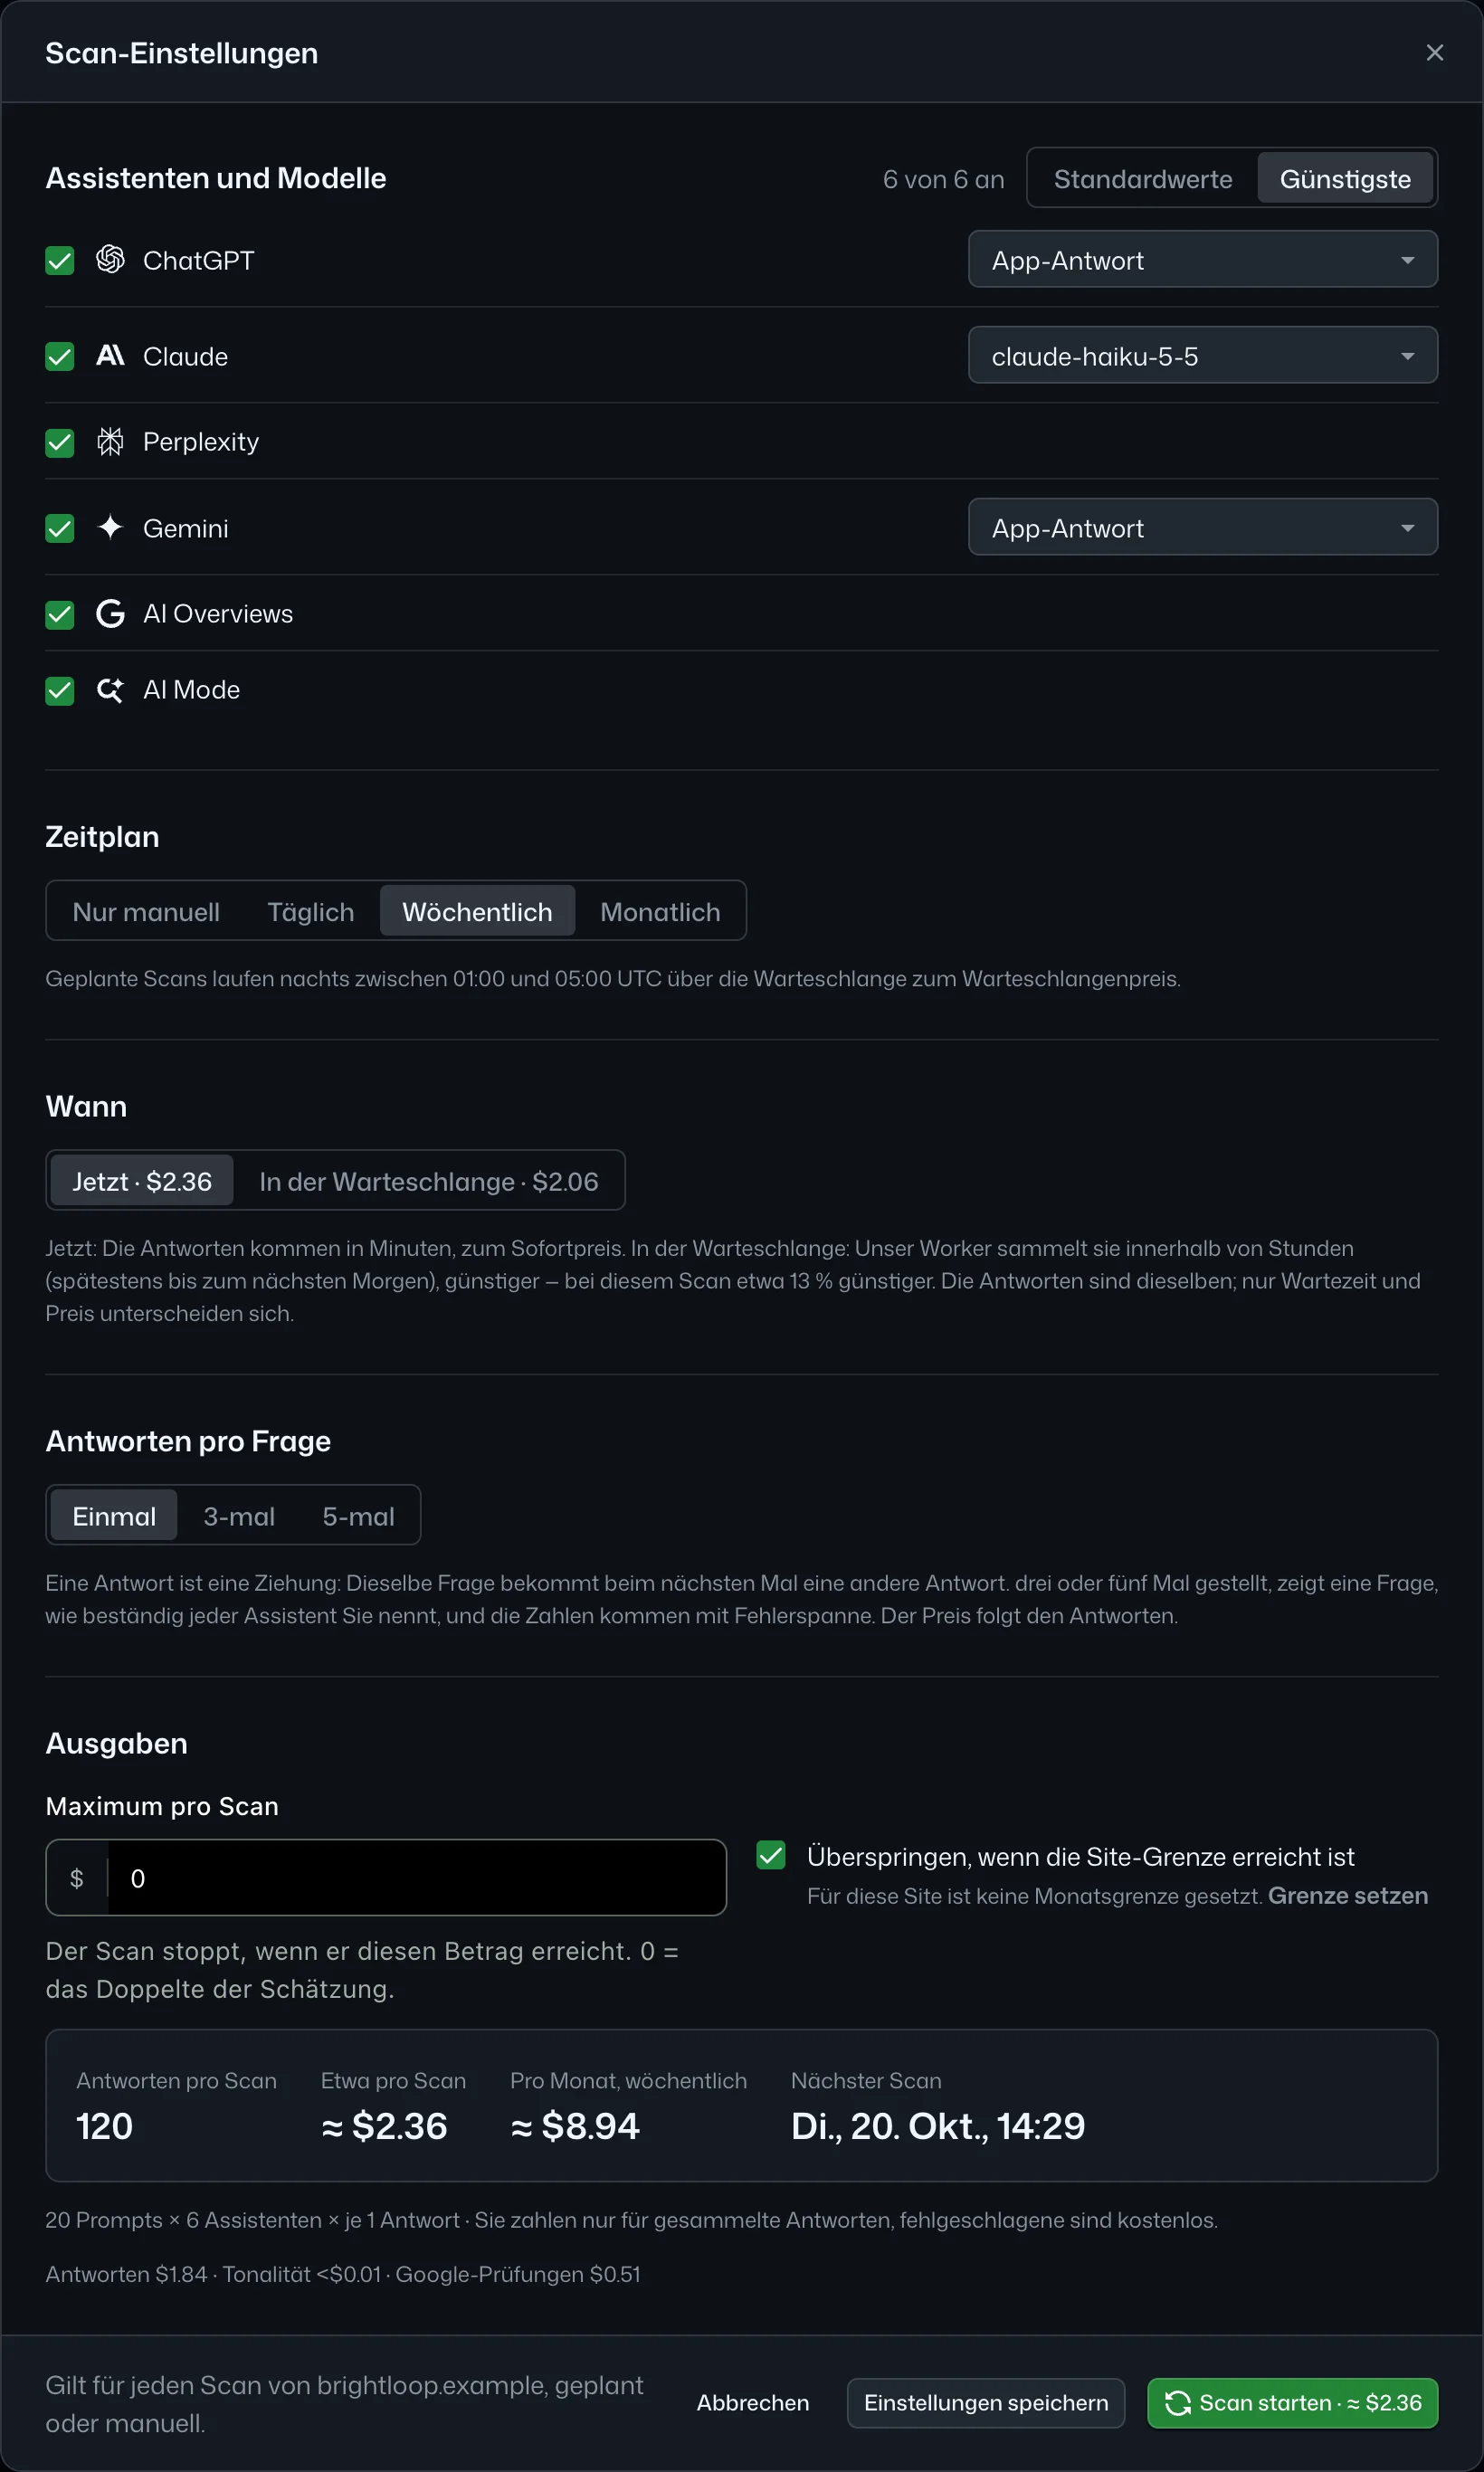Click Einstellungen speichern button
The width and height of the screenshot is (1484, 2472).
pos(986,2403)
